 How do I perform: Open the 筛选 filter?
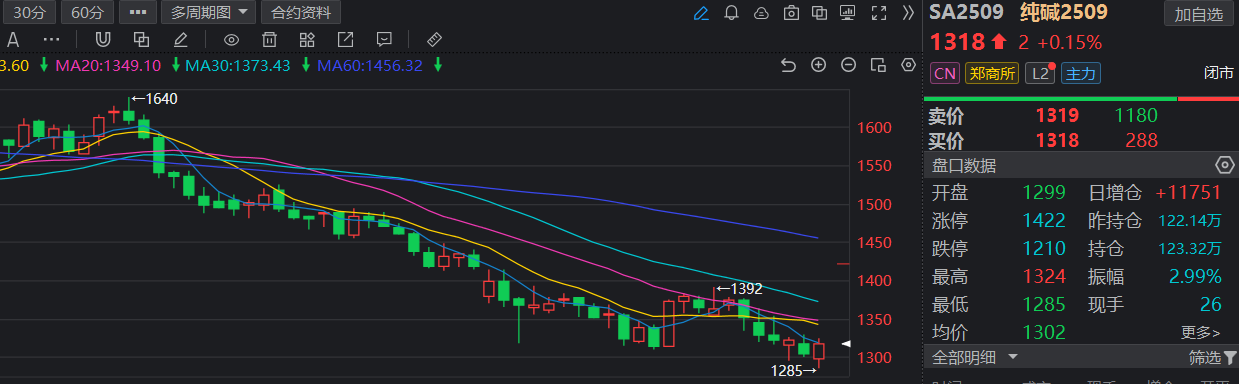click(1212, 357)
